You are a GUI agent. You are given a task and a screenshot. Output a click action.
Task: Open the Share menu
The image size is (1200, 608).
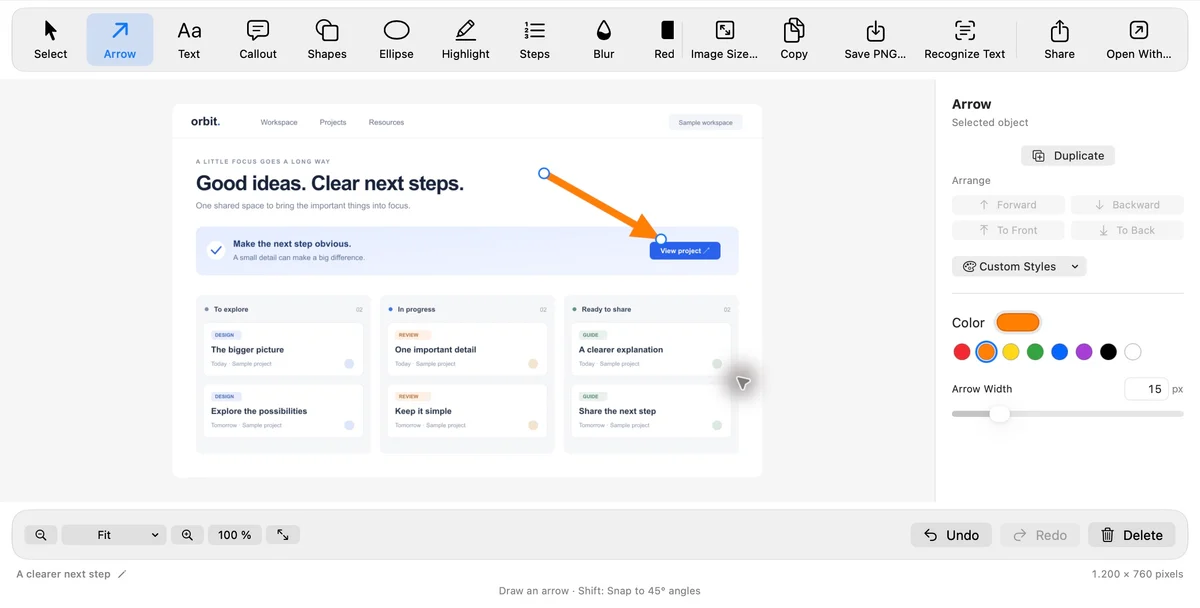(x=1060, y=40)
